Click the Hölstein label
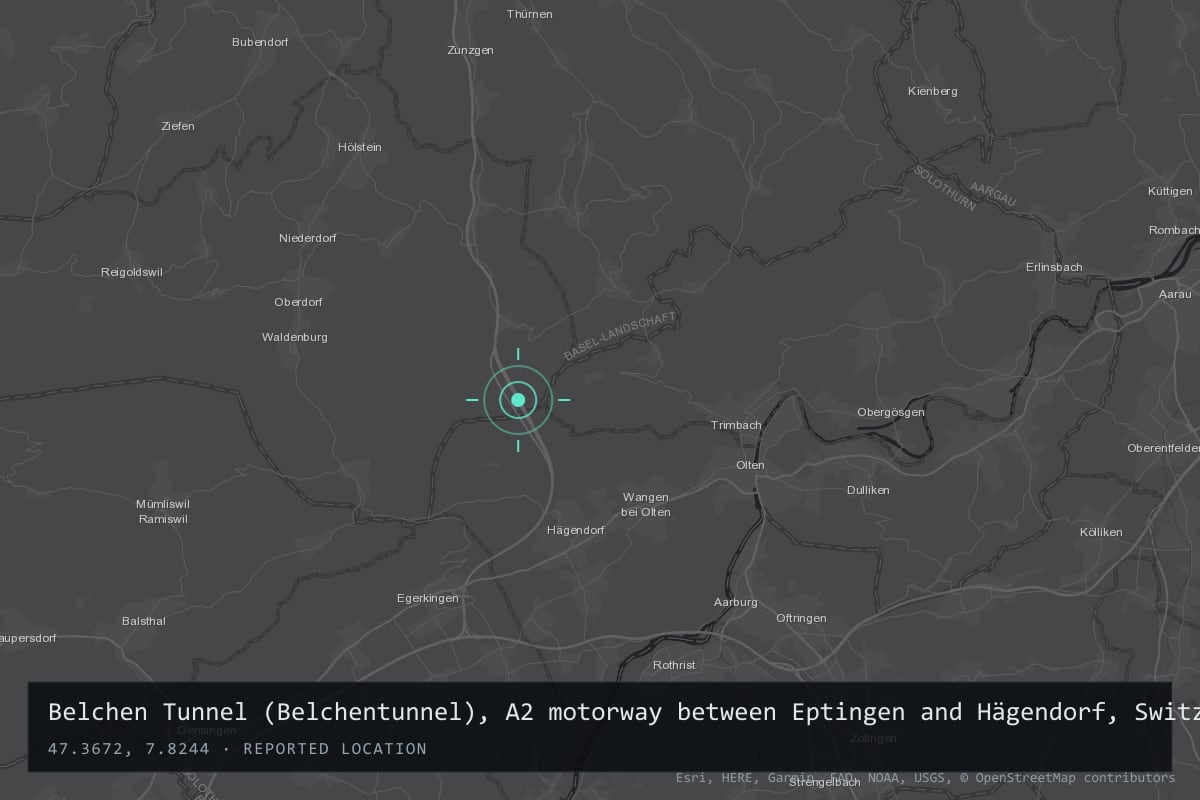This screenshot has width=1200, height=800. pyautogui.click(x=360, y=147)
